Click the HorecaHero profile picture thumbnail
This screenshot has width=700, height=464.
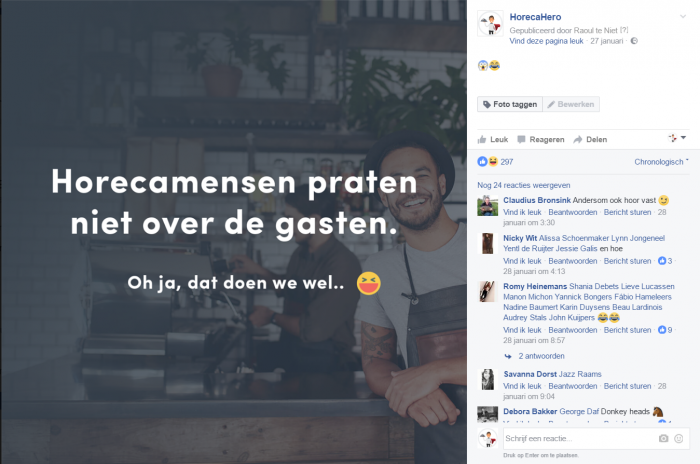tap(490, 23)
